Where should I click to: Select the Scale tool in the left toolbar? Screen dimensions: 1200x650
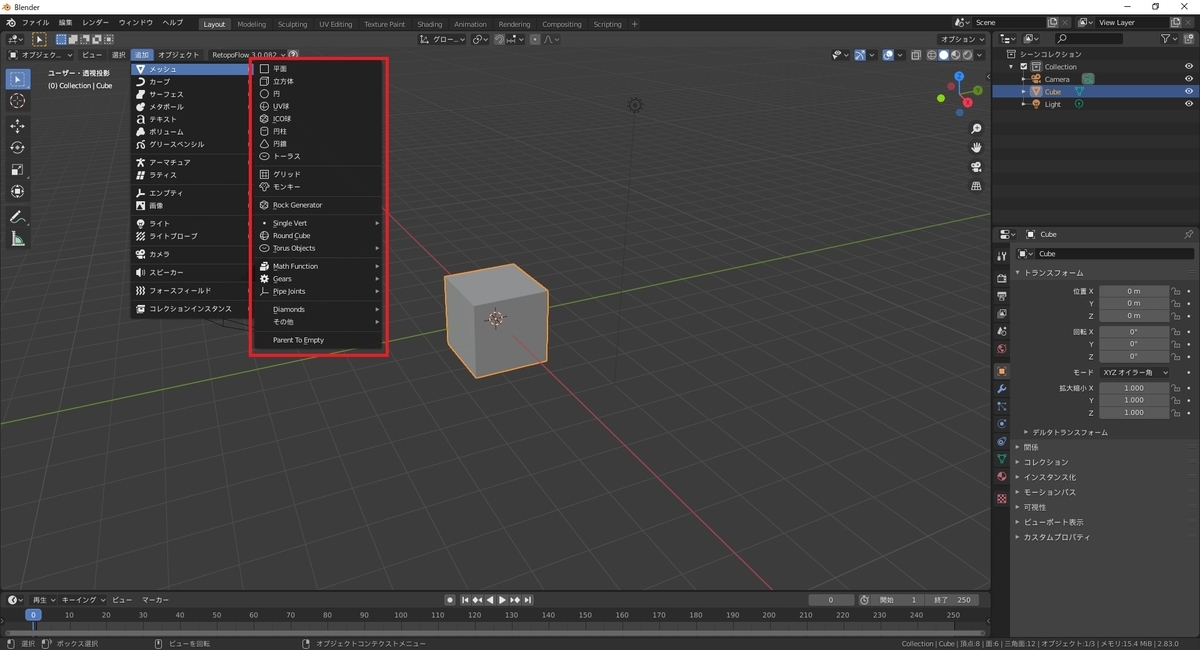(x=17, y=169)
